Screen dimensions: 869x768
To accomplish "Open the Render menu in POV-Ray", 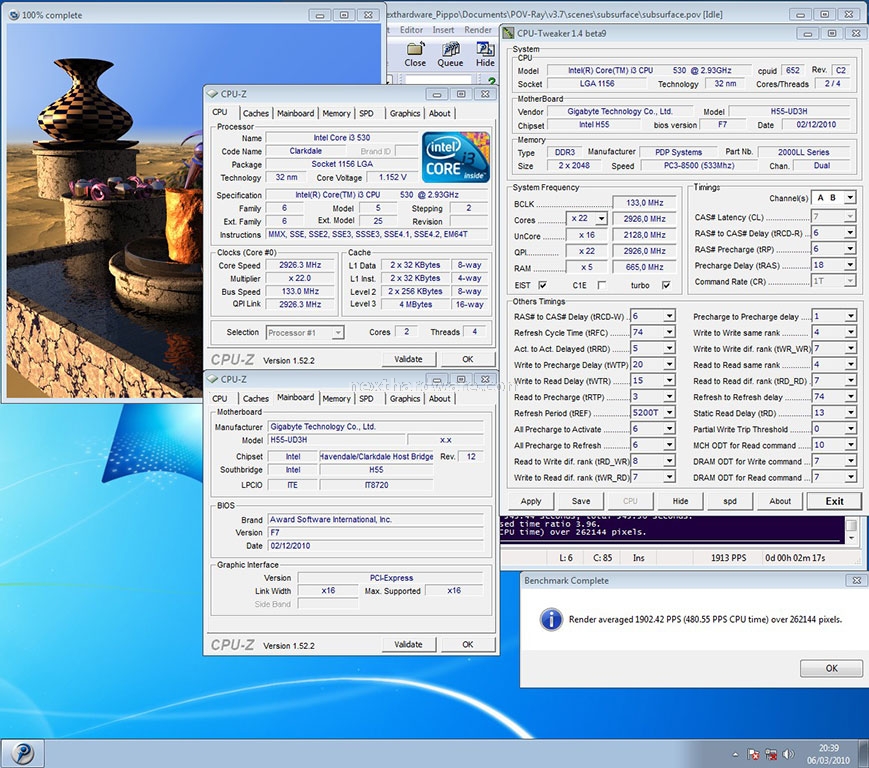I will pos(478,30).
